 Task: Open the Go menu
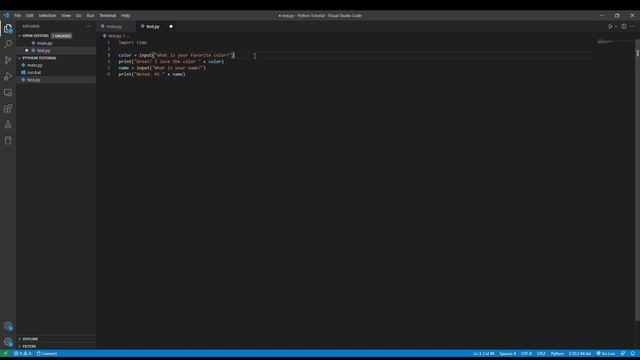[78, 16]
